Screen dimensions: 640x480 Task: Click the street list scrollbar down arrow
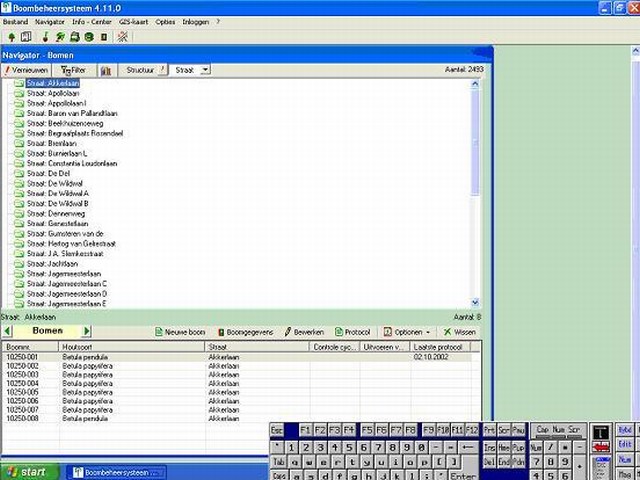tap(475, 303)
